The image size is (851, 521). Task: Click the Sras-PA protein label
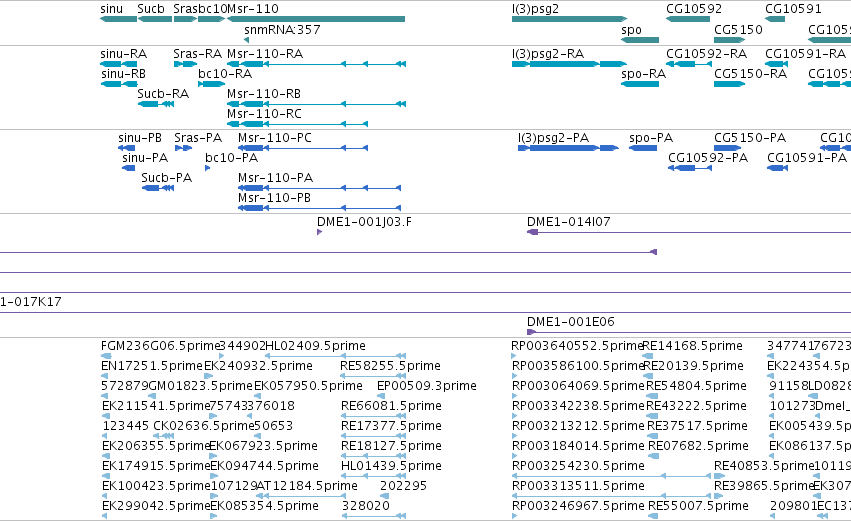(x=198, y=138)
